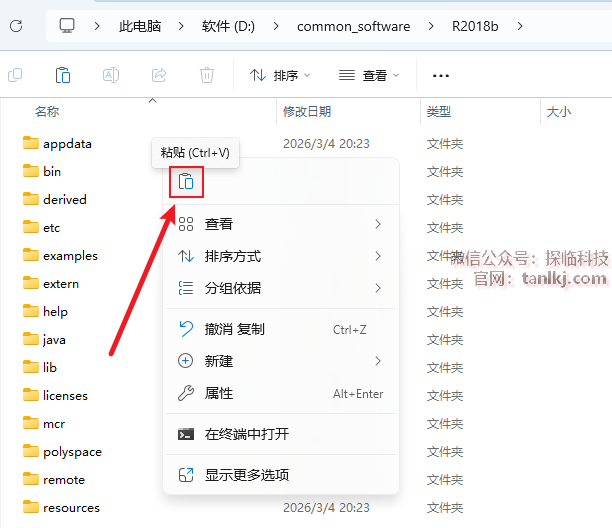Select the derived folder name
612x528 pixels.
coord(65,199)
